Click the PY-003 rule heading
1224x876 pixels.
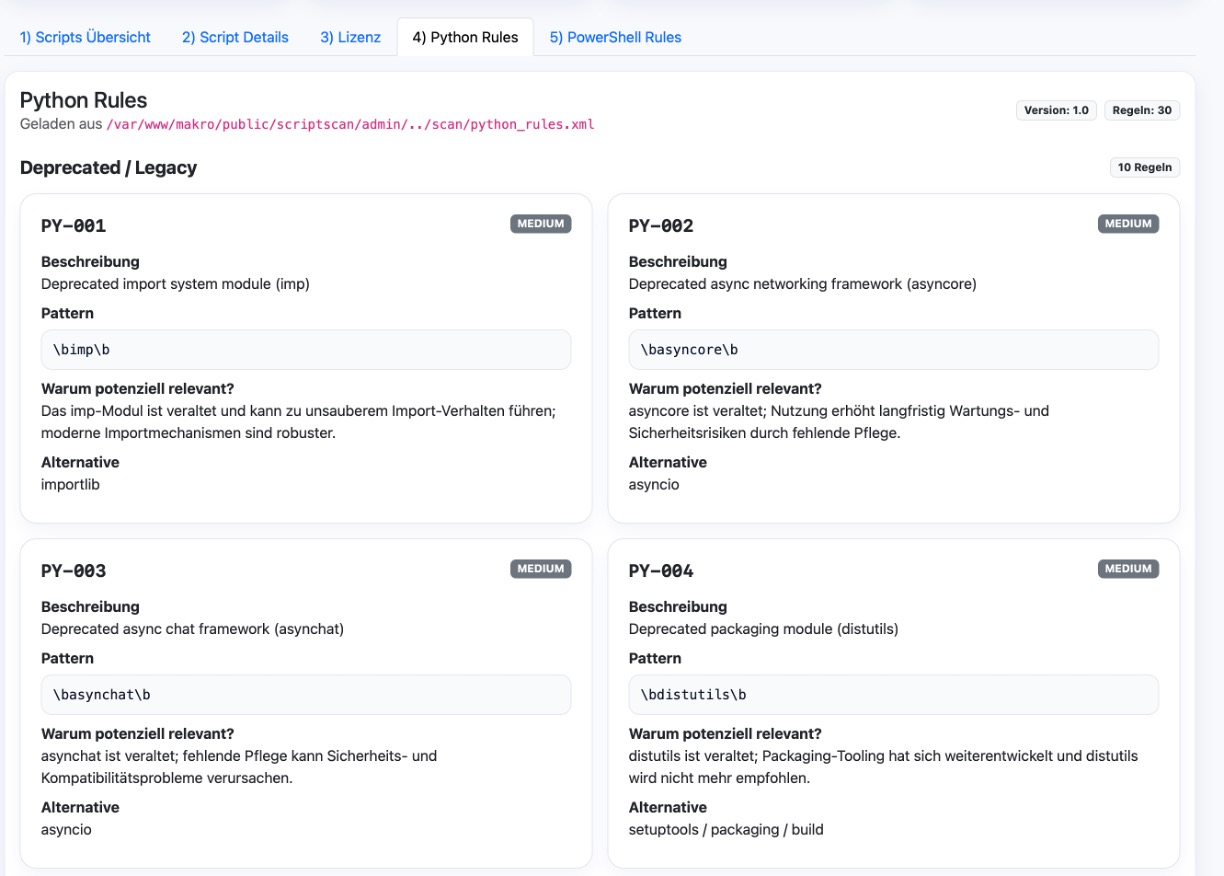coord(73,571)
